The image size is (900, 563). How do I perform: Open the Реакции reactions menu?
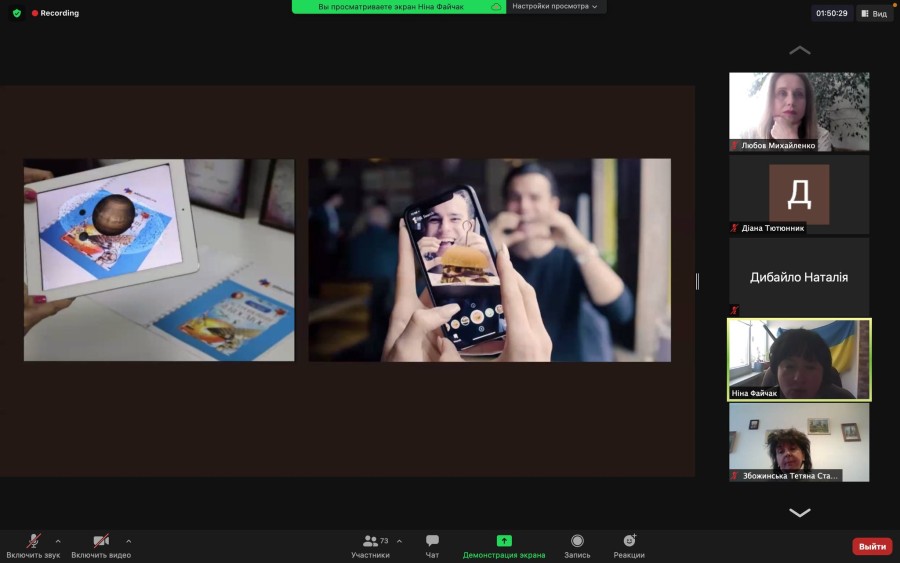pyautogui.click(x=629, y=546)
